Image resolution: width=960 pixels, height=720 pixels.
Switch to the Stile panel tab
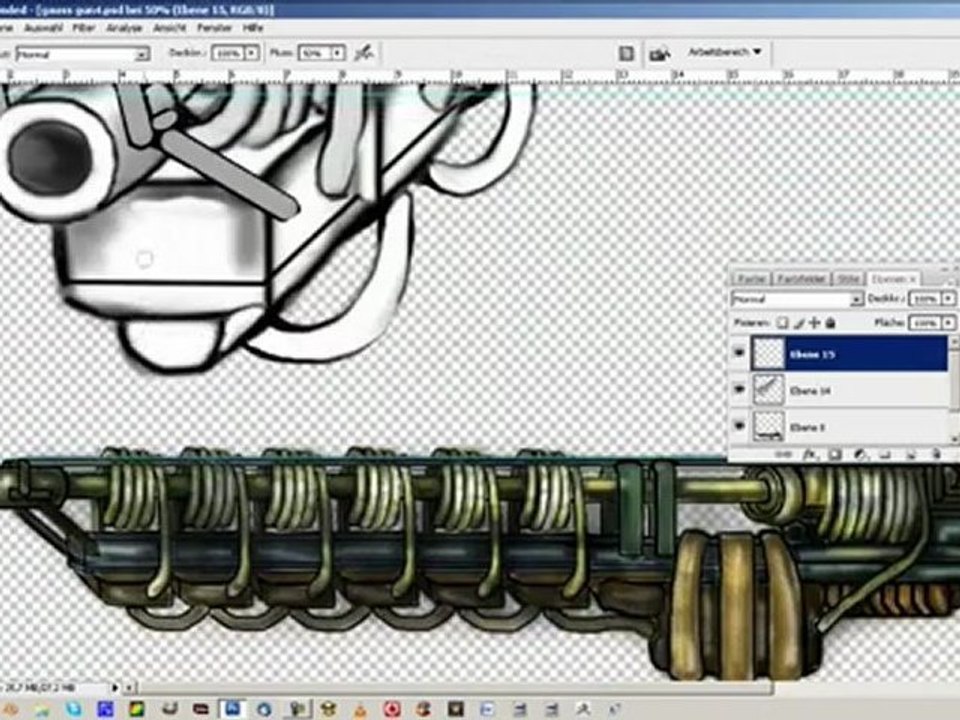(x=848, y=279)
